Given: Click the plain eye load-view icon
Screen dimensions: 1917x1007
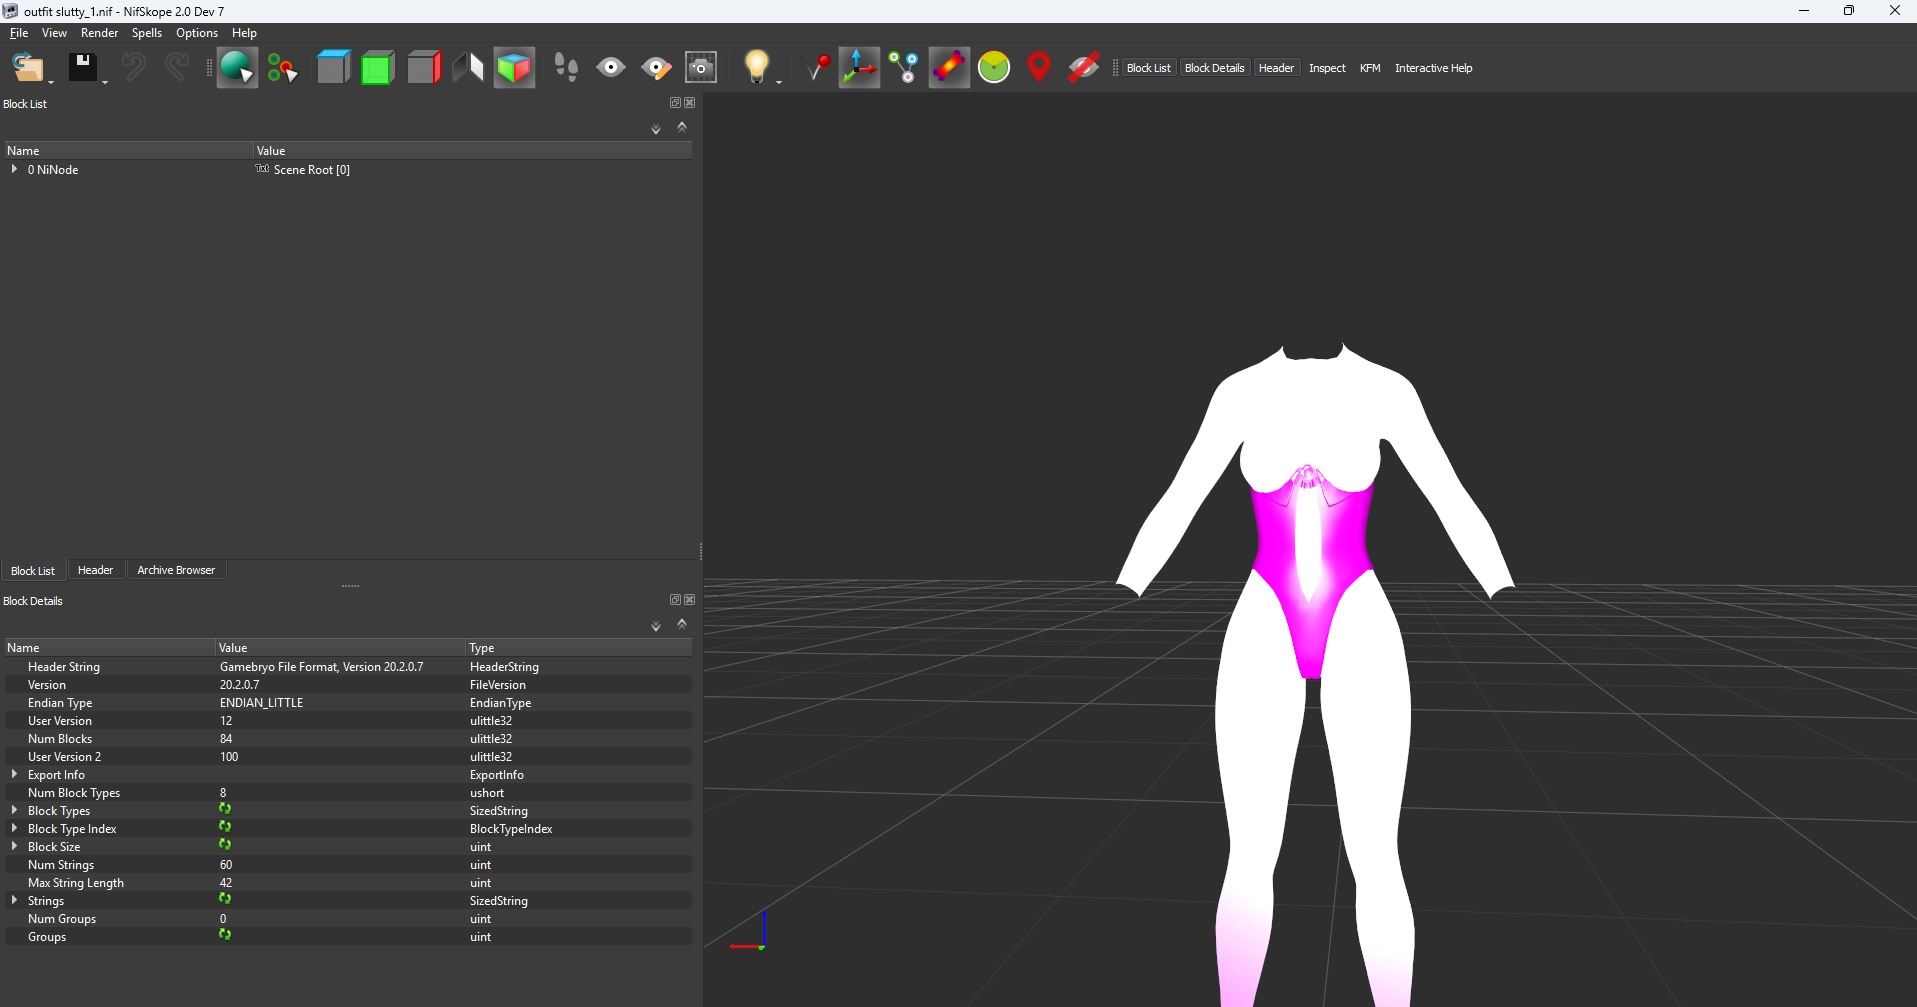Looking at the screenshot, I should (611, 68).
